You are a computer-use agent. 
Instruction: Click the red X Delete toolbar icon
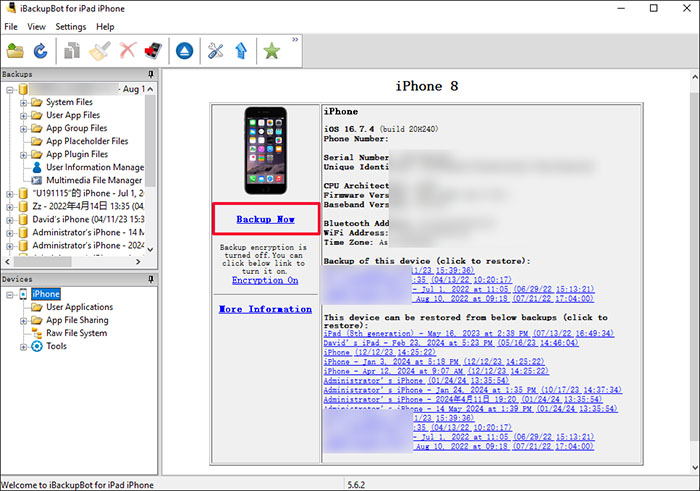point(128,50)
